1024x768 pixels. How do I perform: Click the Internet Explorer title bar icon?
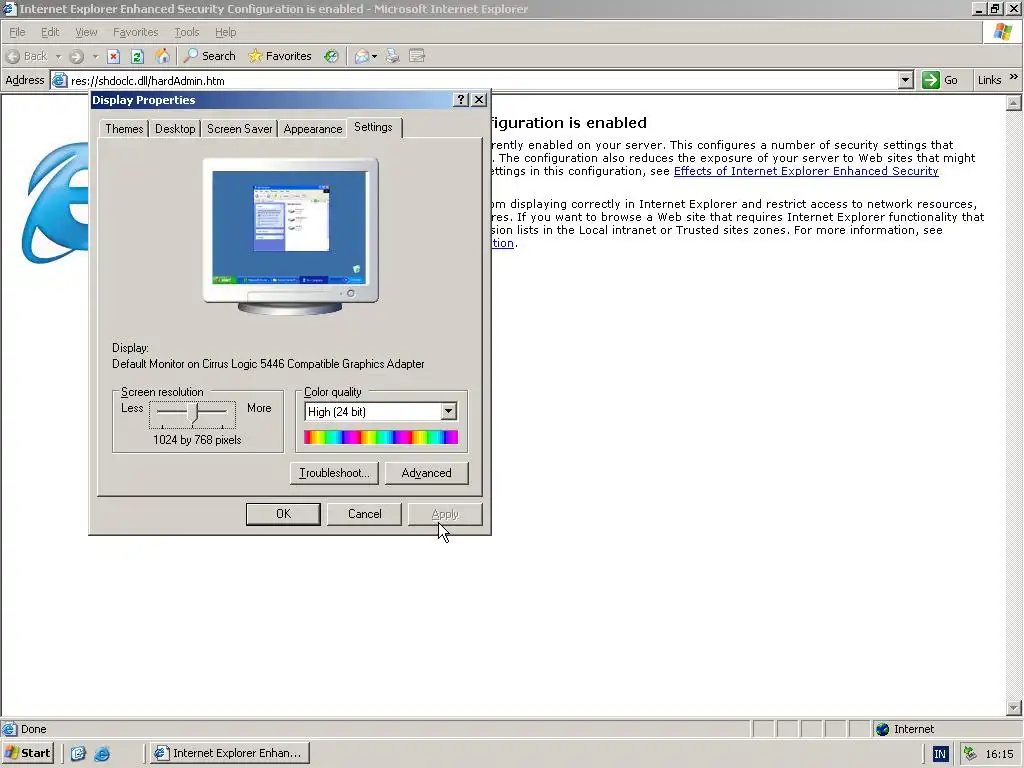(x=8, y=8)
